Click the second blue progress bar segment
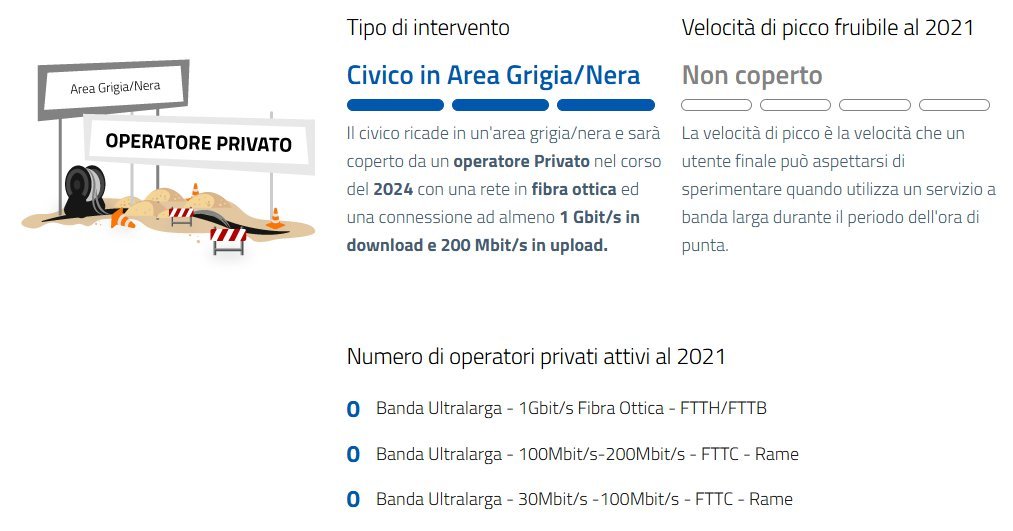Screen dimensions: 1013x531 tap(500, 105)
